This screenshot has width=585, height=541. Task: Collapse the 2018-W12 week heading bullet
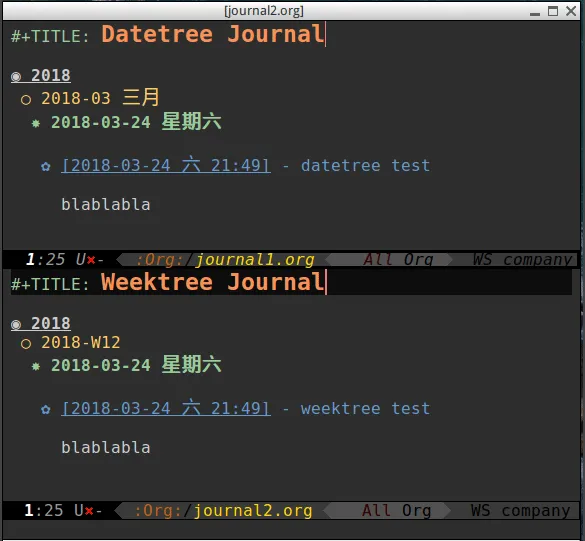(x=26, y=344)
